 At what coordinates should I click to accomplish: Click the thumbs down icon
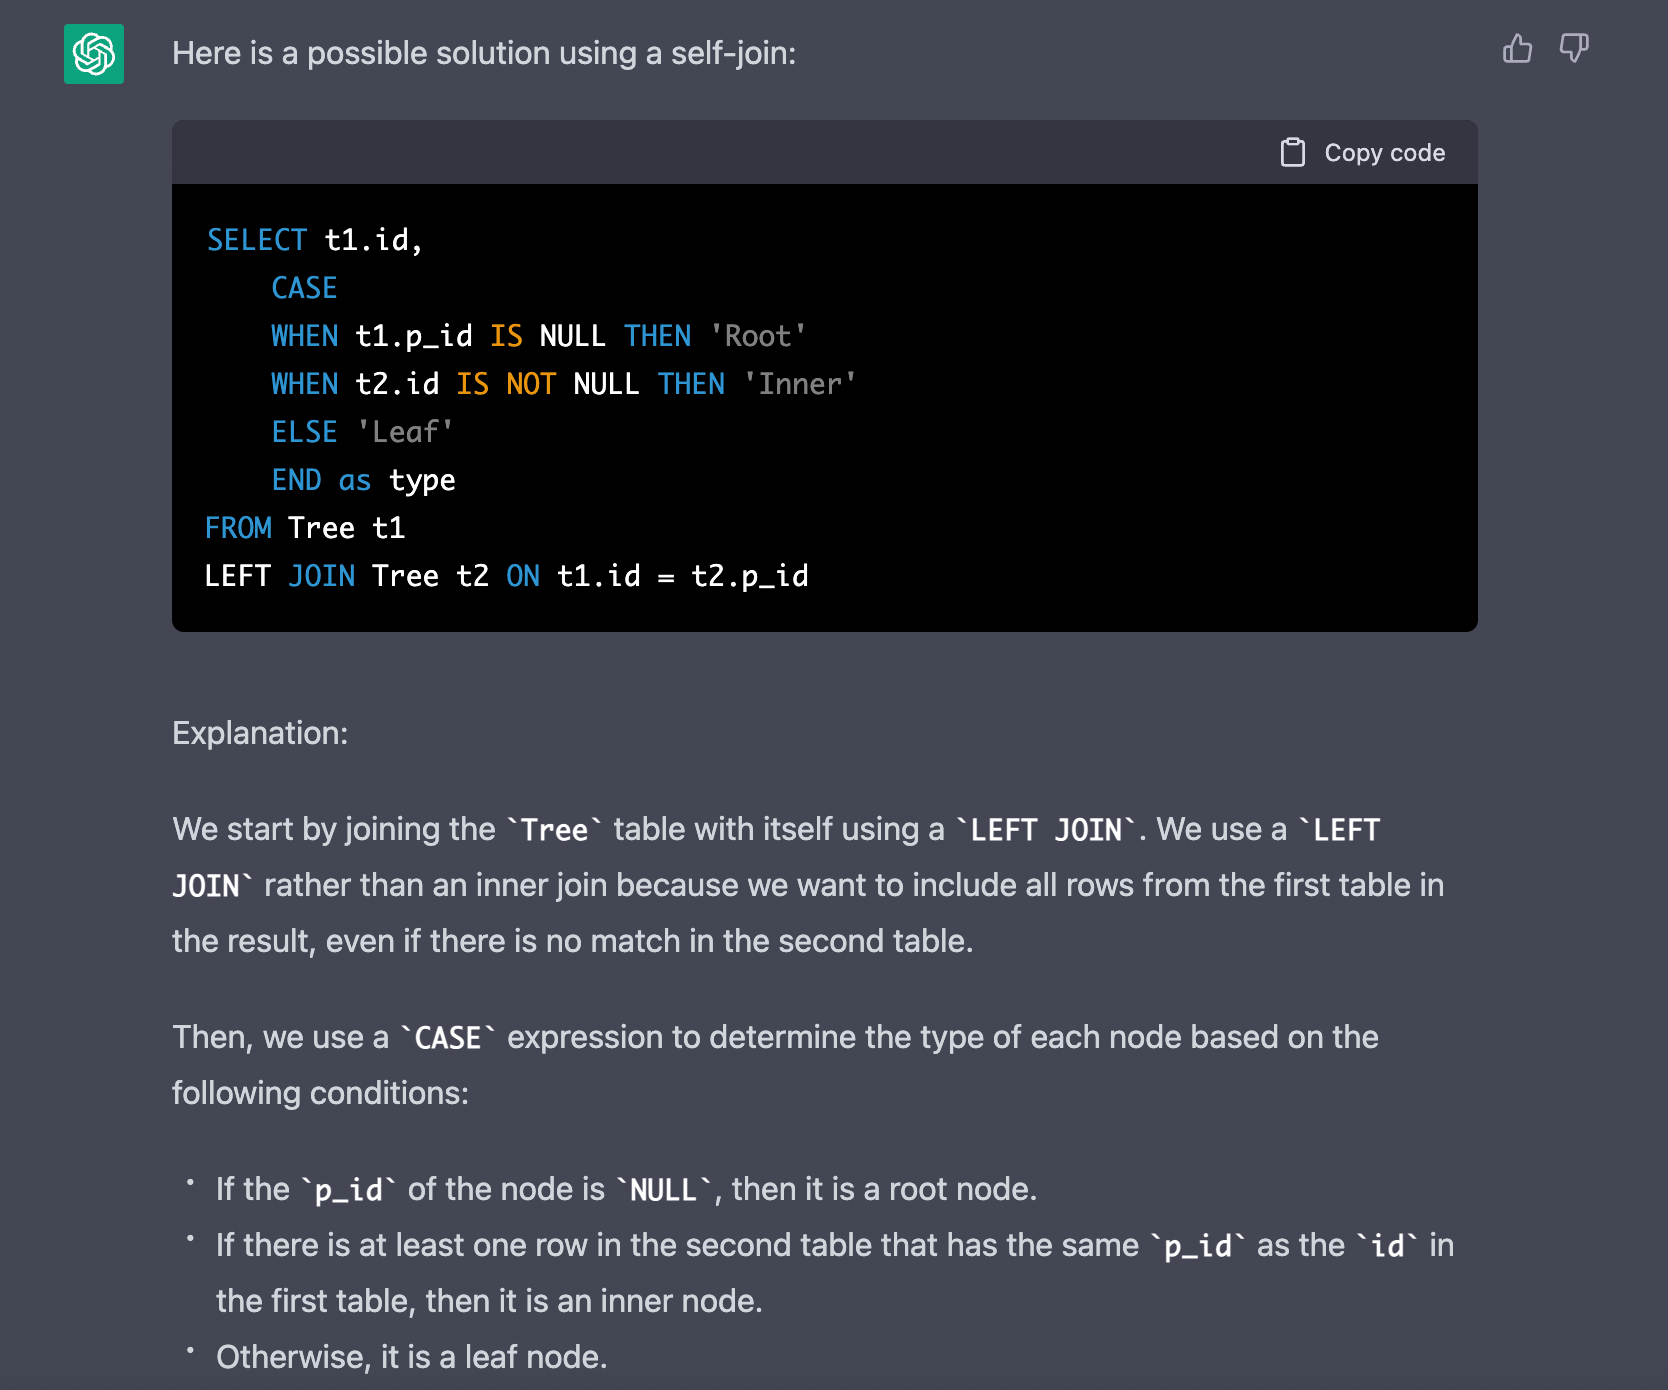click(x=1574, y=48)
